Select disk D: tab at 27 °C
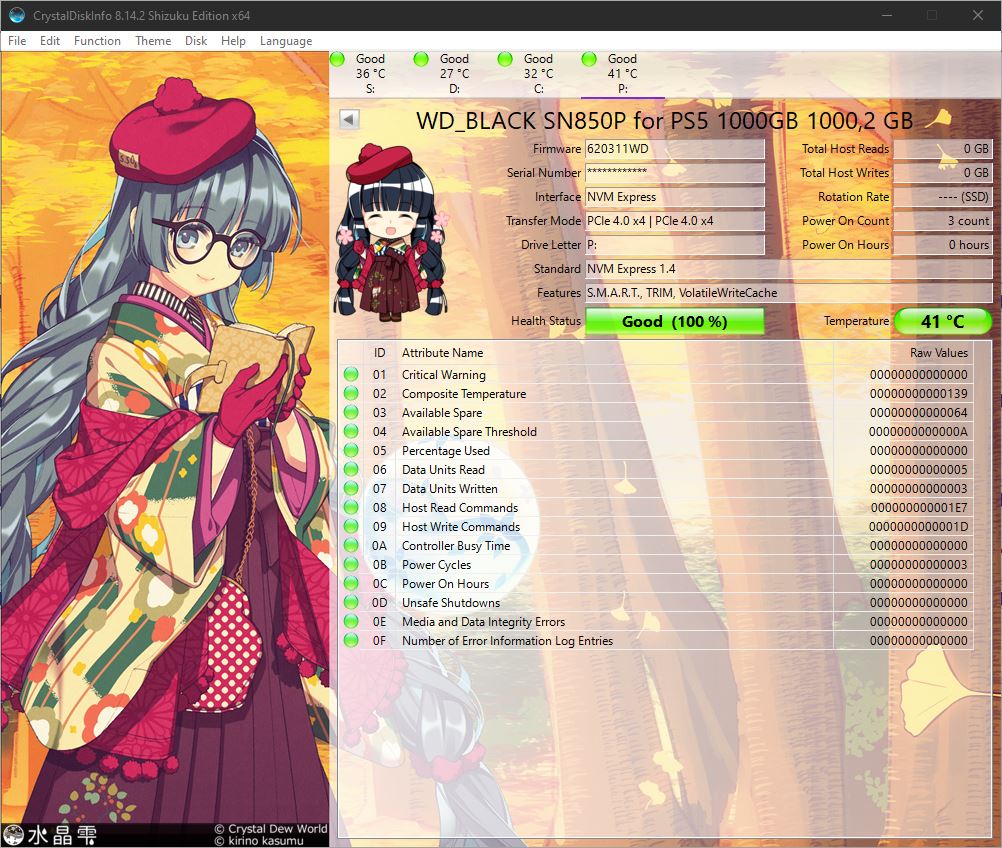 [454, 74]
